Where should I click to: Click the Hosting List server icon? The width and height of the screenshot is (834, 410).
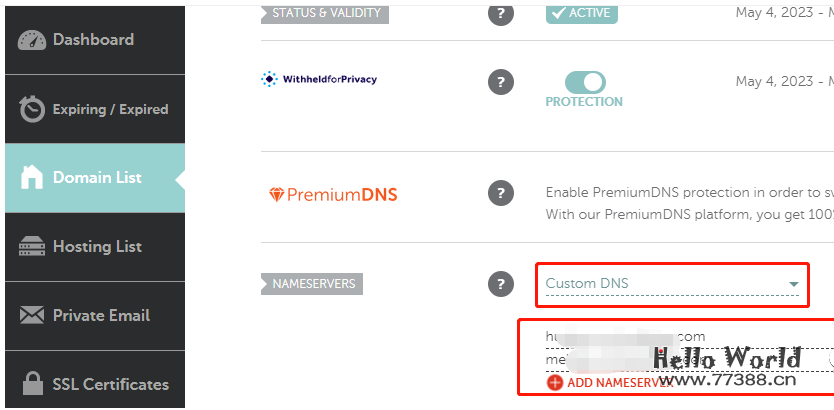[x=33, y=247]
